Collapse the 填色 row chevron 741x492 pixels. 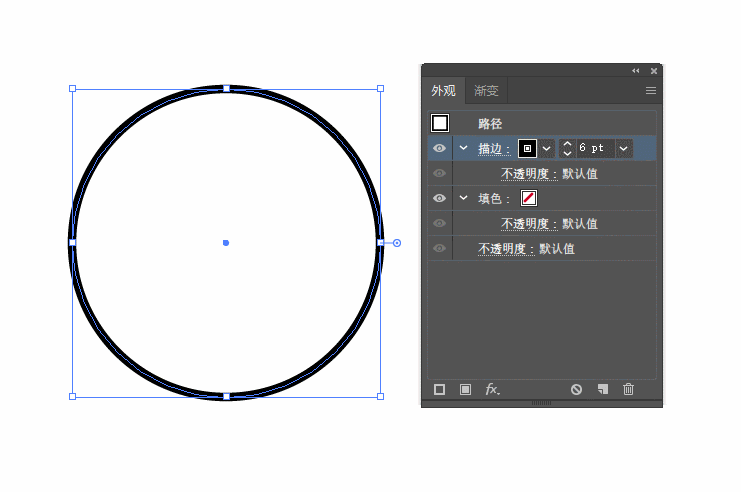click(x=464, y=199)
